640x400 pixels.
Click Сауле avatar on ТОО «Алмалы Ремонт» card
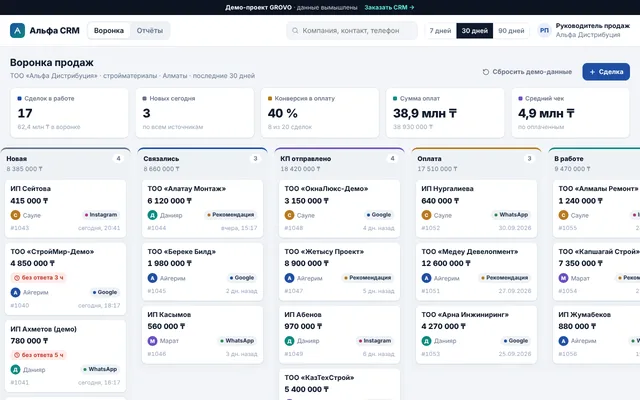(x=563, y=215)
